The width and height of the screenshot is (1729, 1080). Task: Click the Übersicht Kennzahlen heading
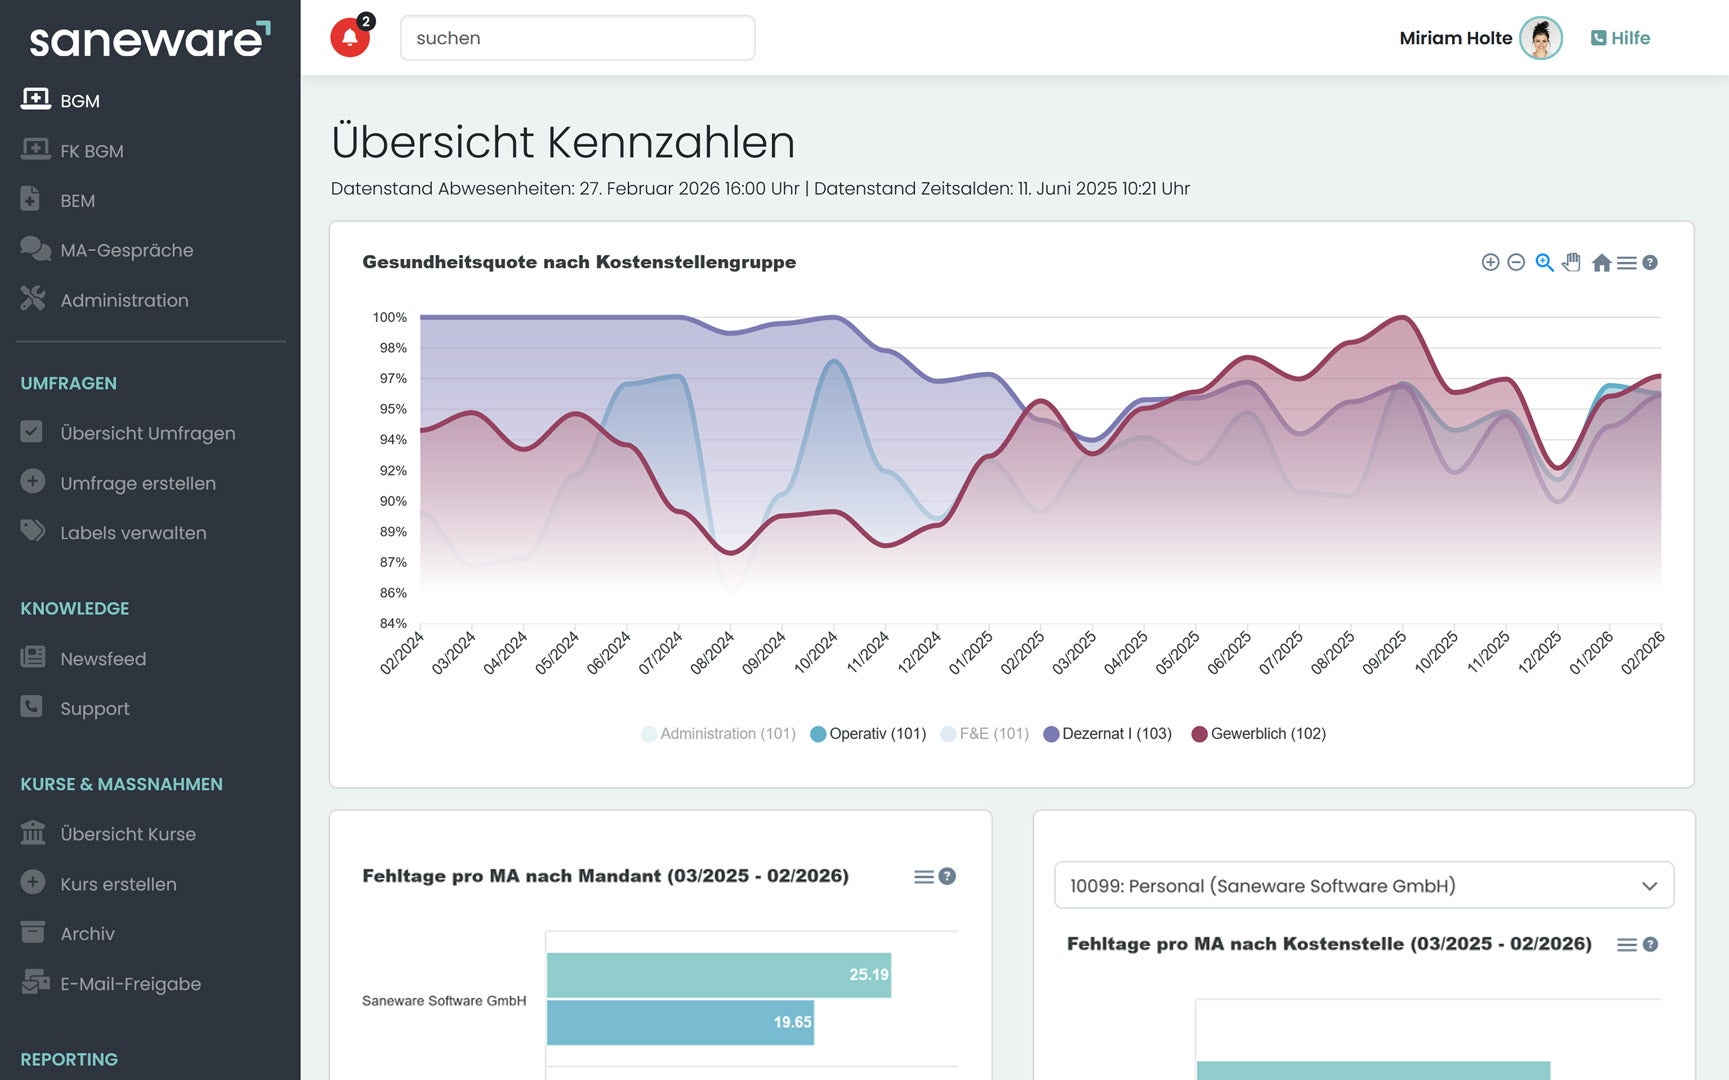563,142
